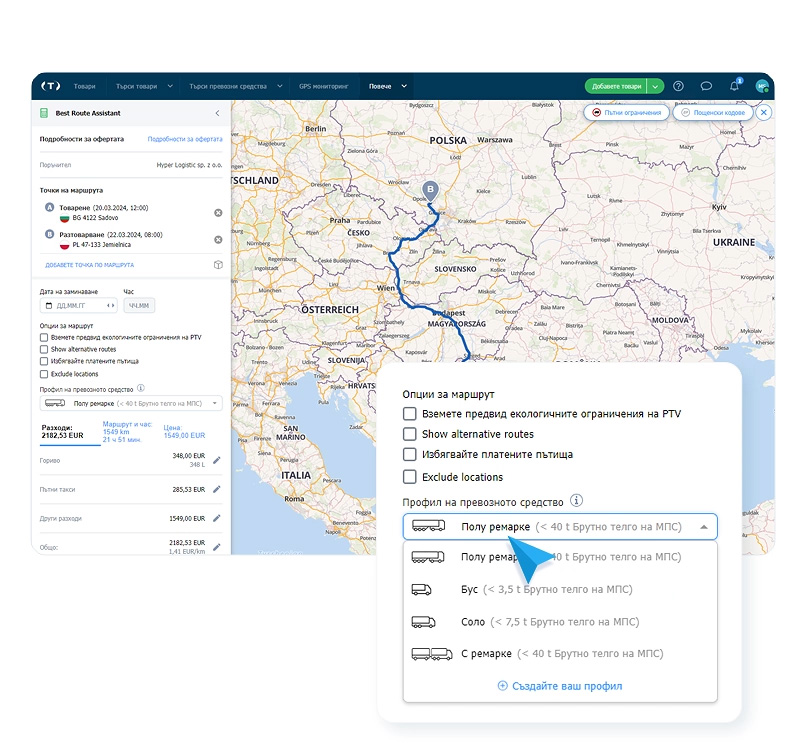This screenshot has width=800, height=750.
Task: Open the user avatar menu
Action: [x=762, y=86]
